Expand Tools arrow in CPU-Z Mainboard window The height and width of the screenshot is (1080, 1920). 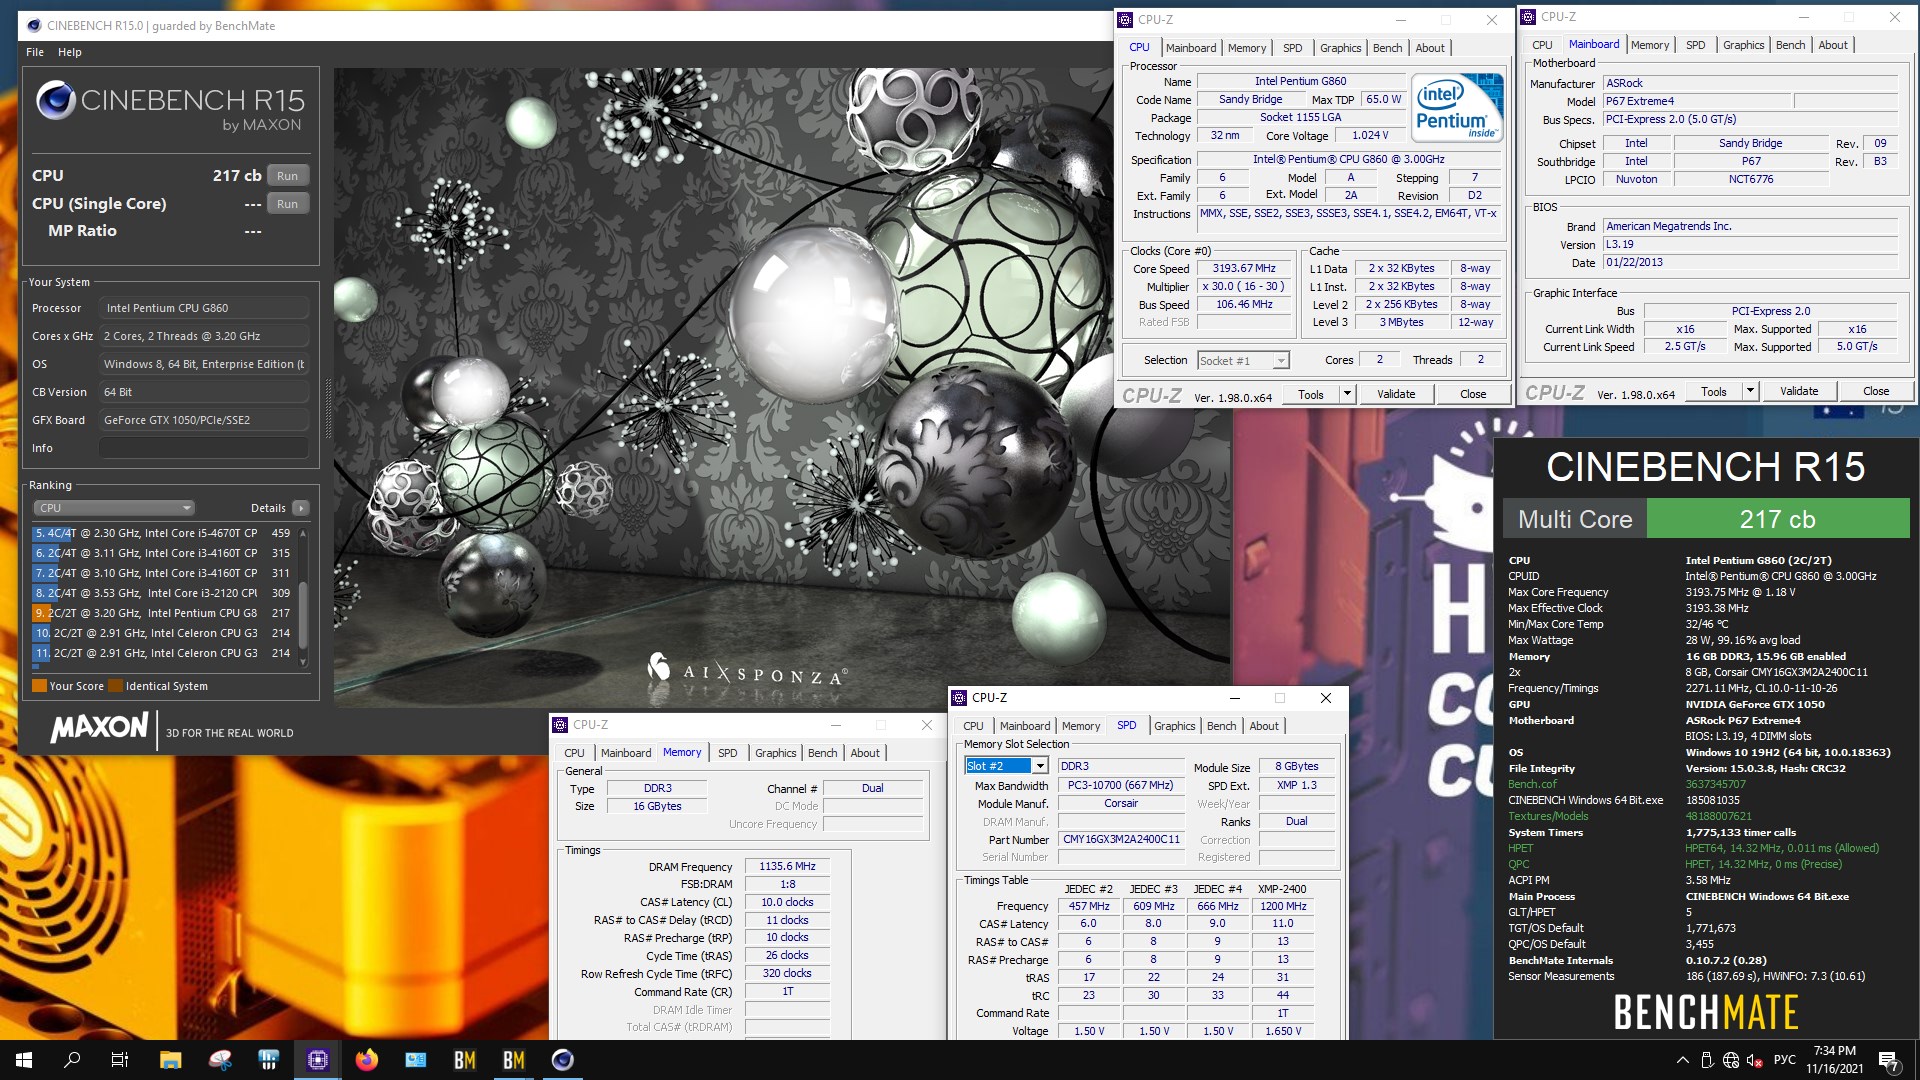click(1750, 391)
